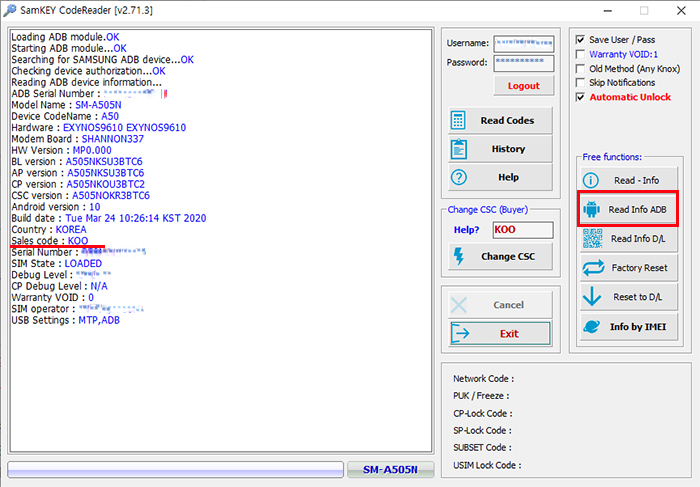Minimize the SamKEY CodeReader window
The image size is (700, 487).
point(608,10)
